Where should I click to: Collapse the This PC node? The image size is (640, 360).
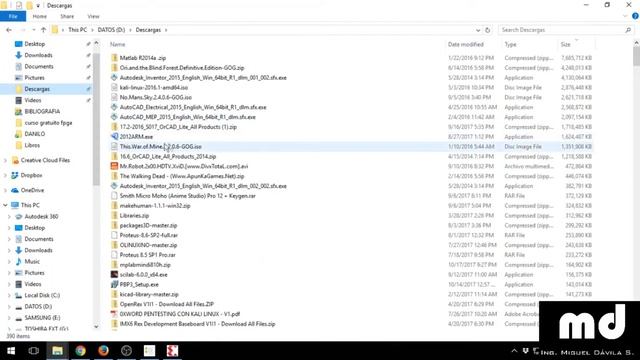(x=5, y=205)
